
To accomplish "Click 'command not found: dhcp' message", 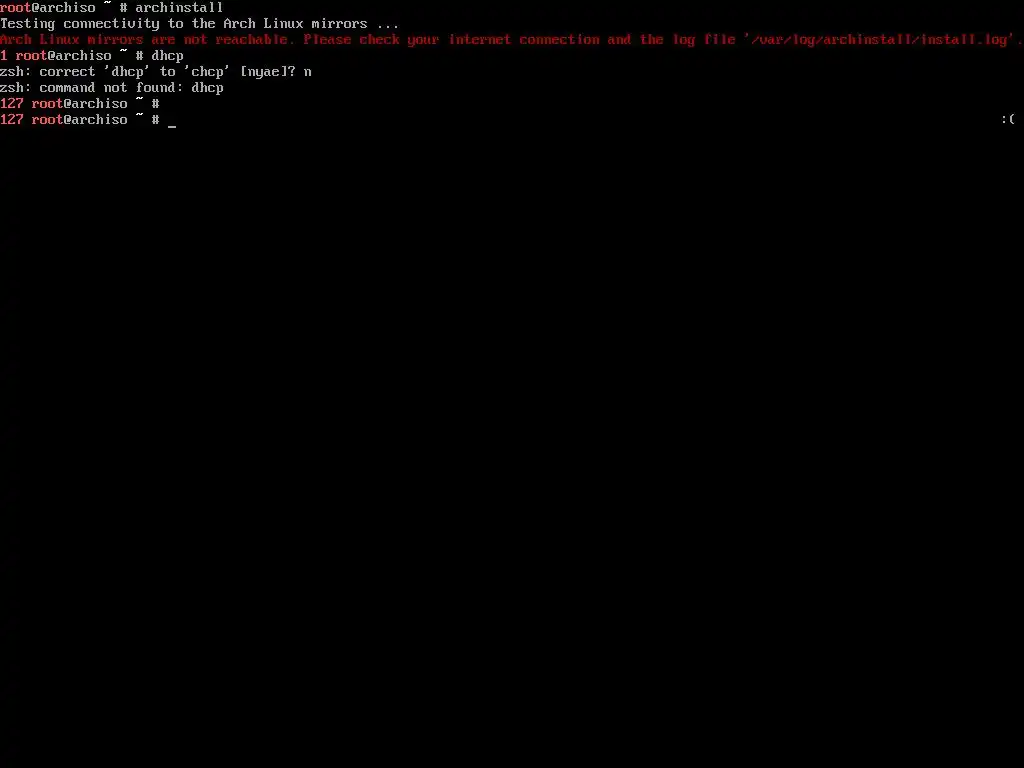I will [x=131, y=88].
